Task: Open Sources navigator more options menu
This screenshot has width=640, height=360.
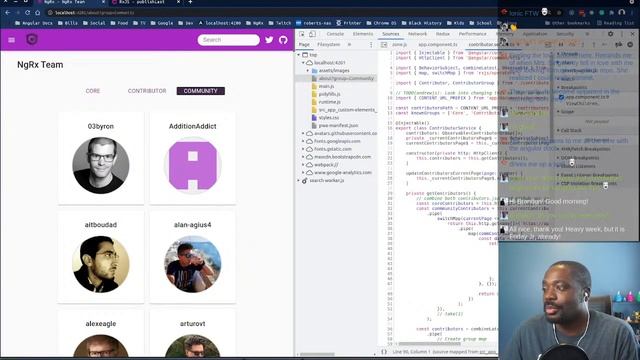Action: pyautogui.click(x=371, y=44)
